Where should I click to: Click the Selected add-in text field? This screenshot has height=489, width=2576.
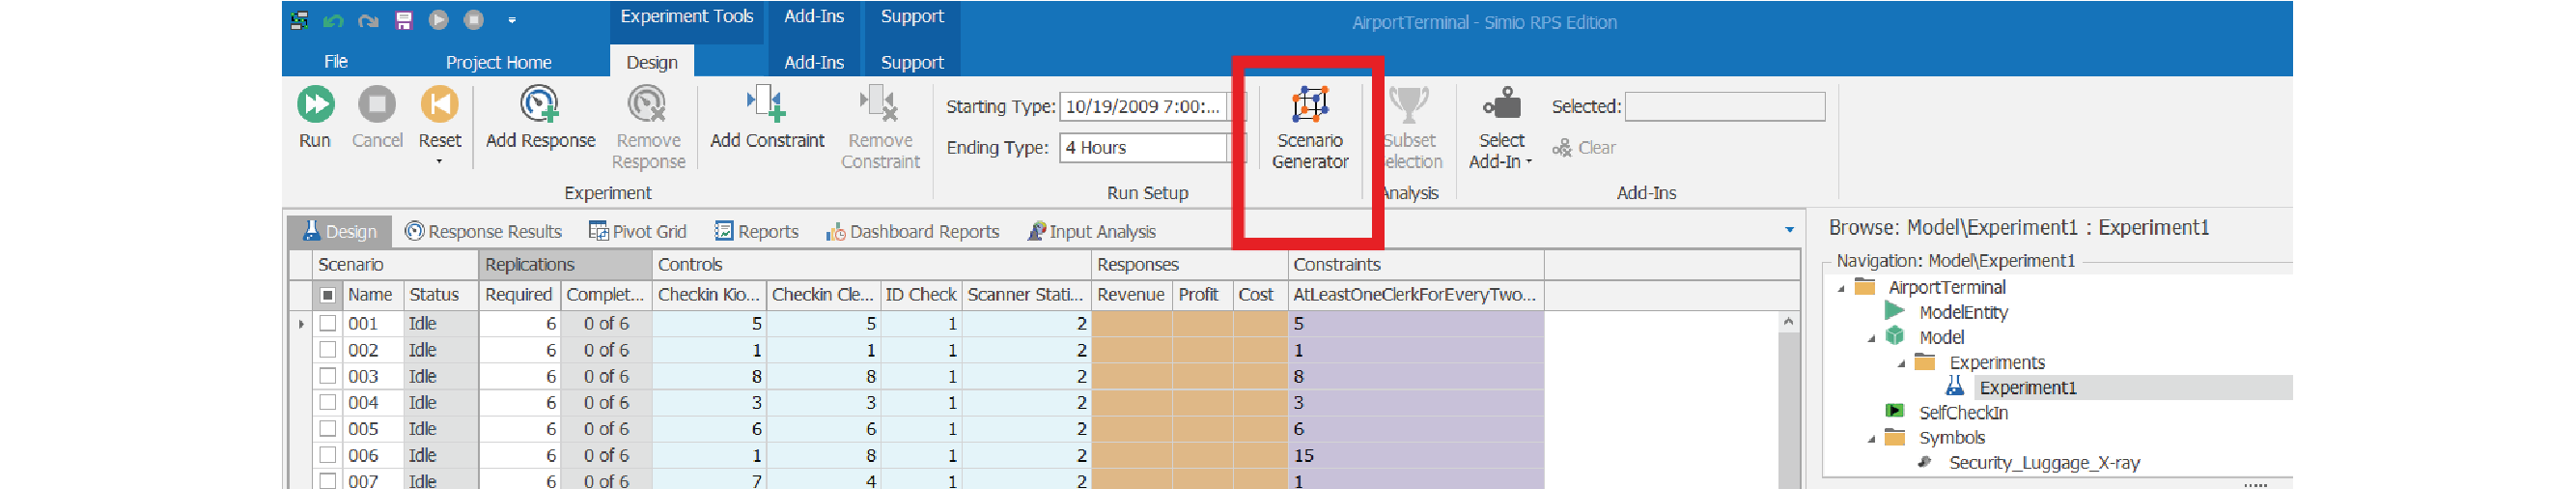pos(1724,106)
